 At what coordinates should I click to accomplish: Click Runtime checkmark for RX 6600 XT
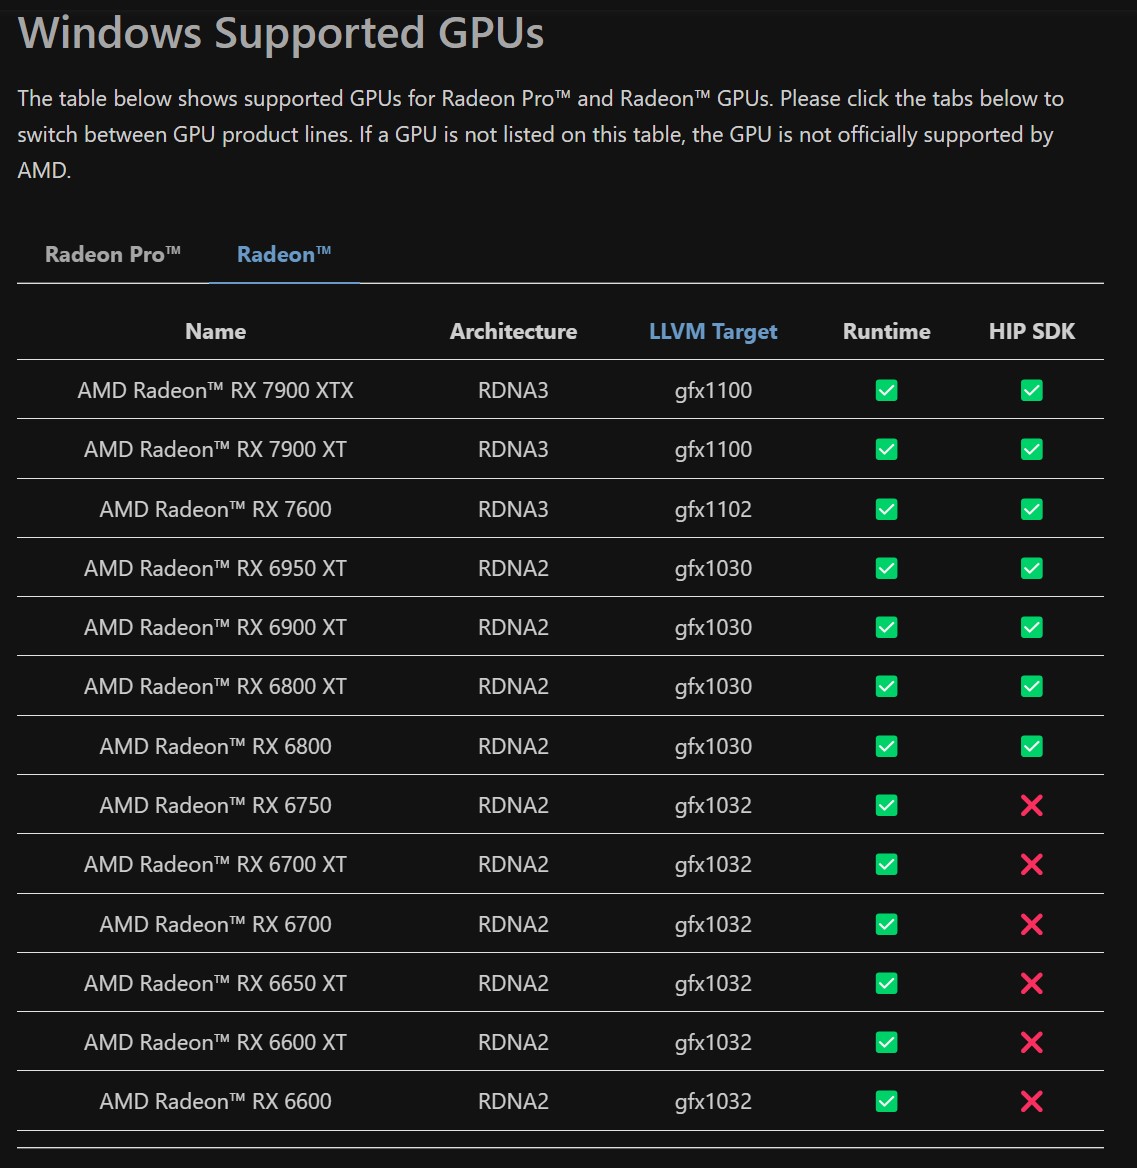tap(887, 1042)
